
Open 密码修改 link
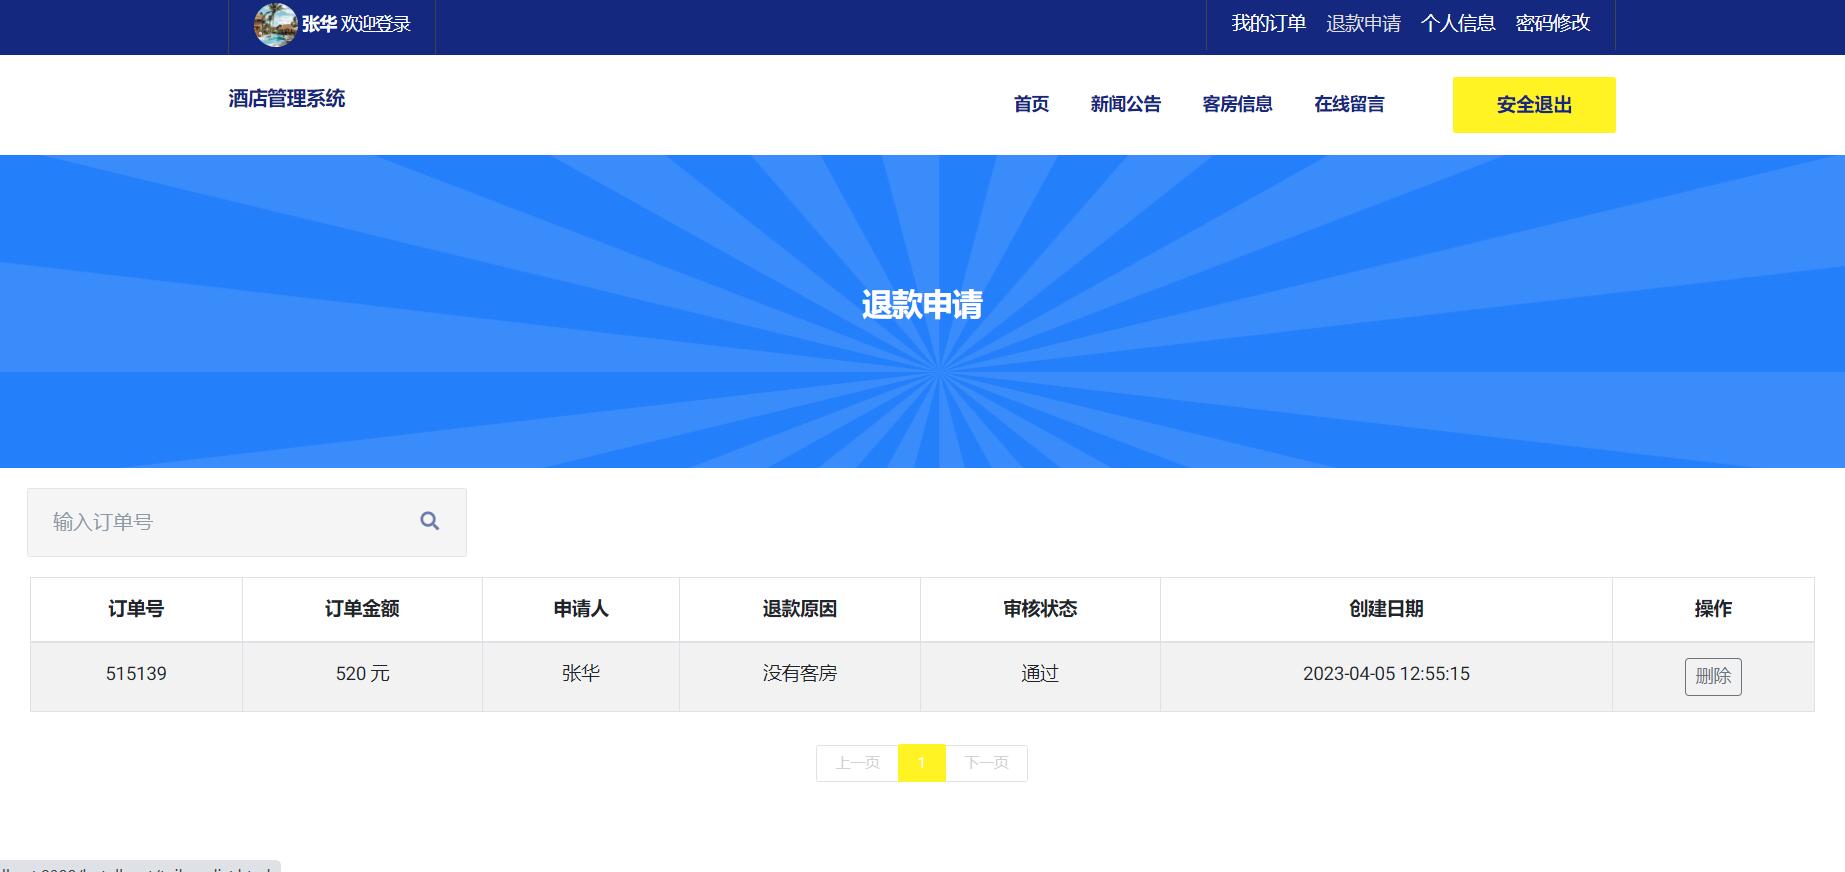tap(1552, 23)
